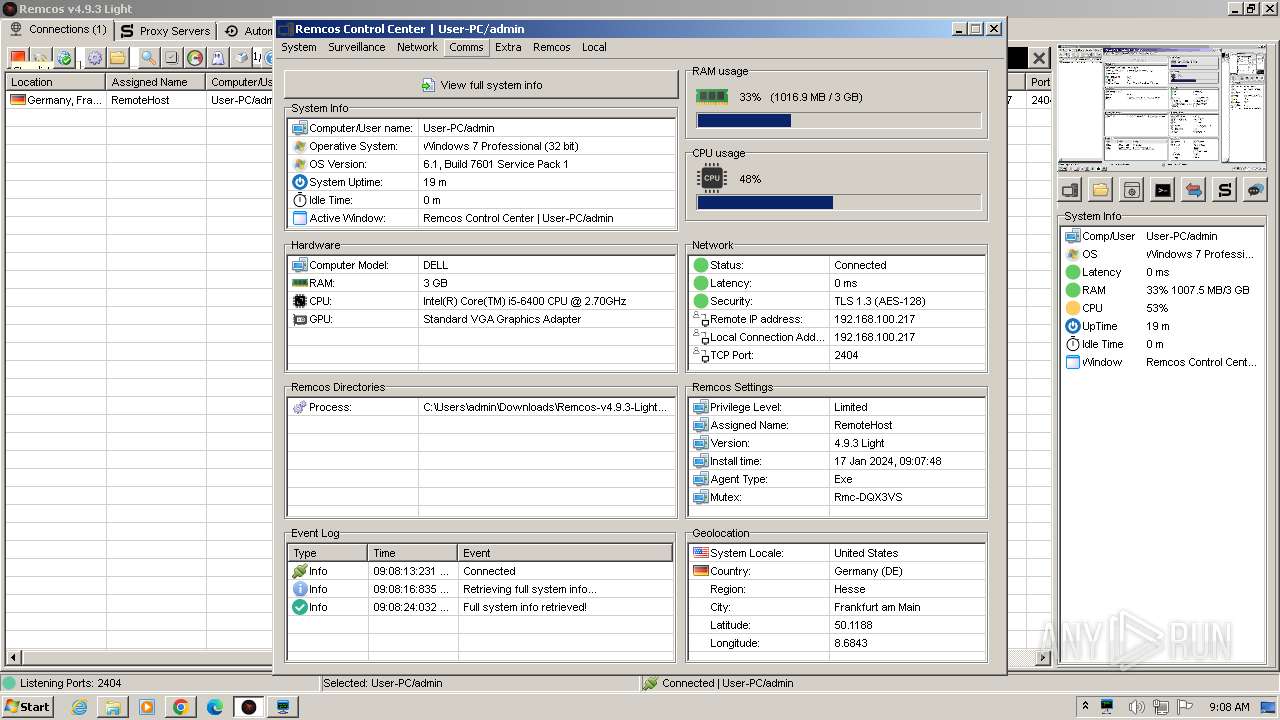Click the computer system icon under thumbnail
This screenshot has height=720, width=1280.
coord(1070,190)
